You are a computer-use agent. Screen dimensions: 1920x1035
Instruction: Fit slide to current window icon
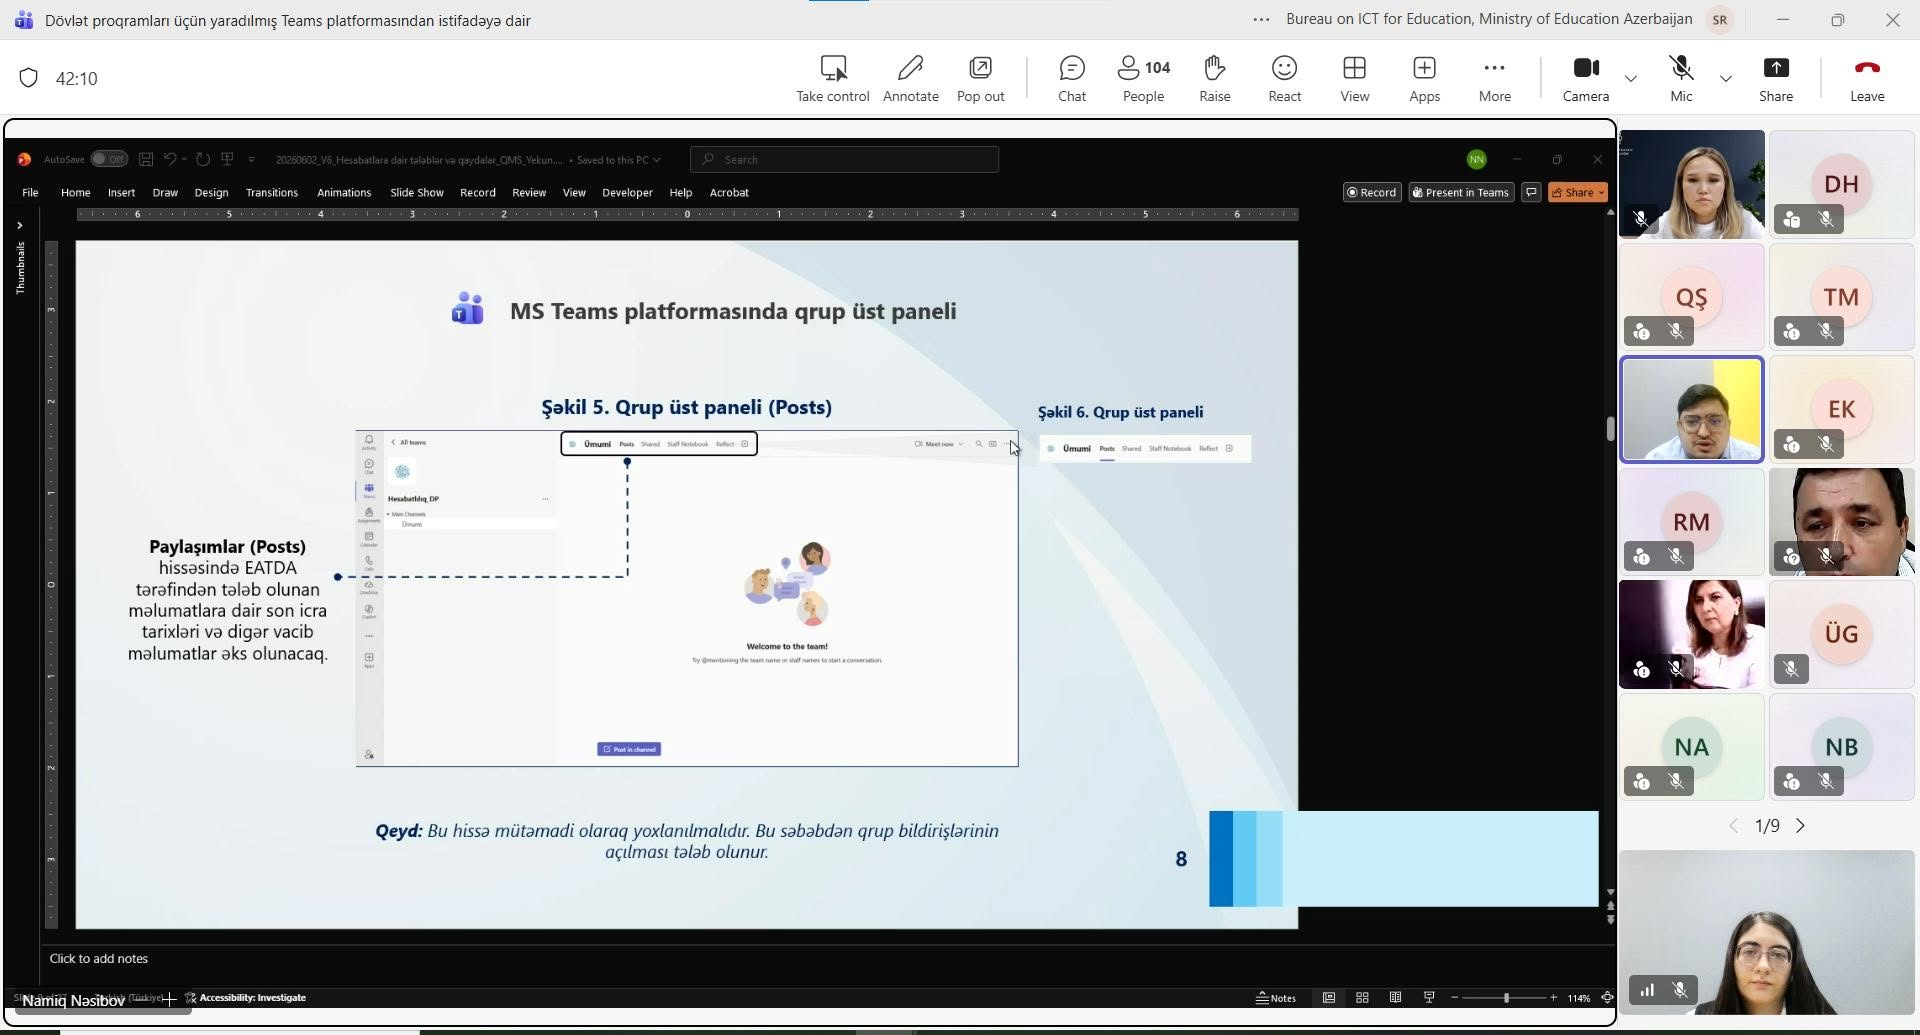(x=1607, y=998)
